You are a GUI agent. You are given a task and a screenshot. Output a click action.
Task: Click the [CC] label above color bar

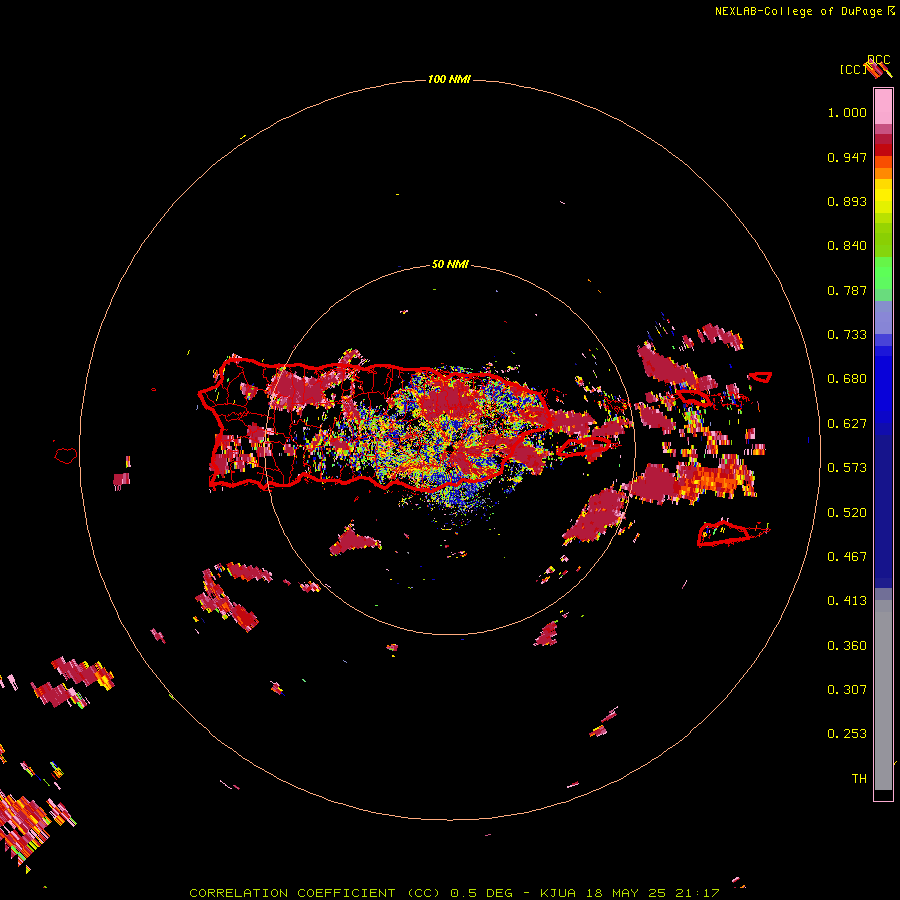(852, 70)
